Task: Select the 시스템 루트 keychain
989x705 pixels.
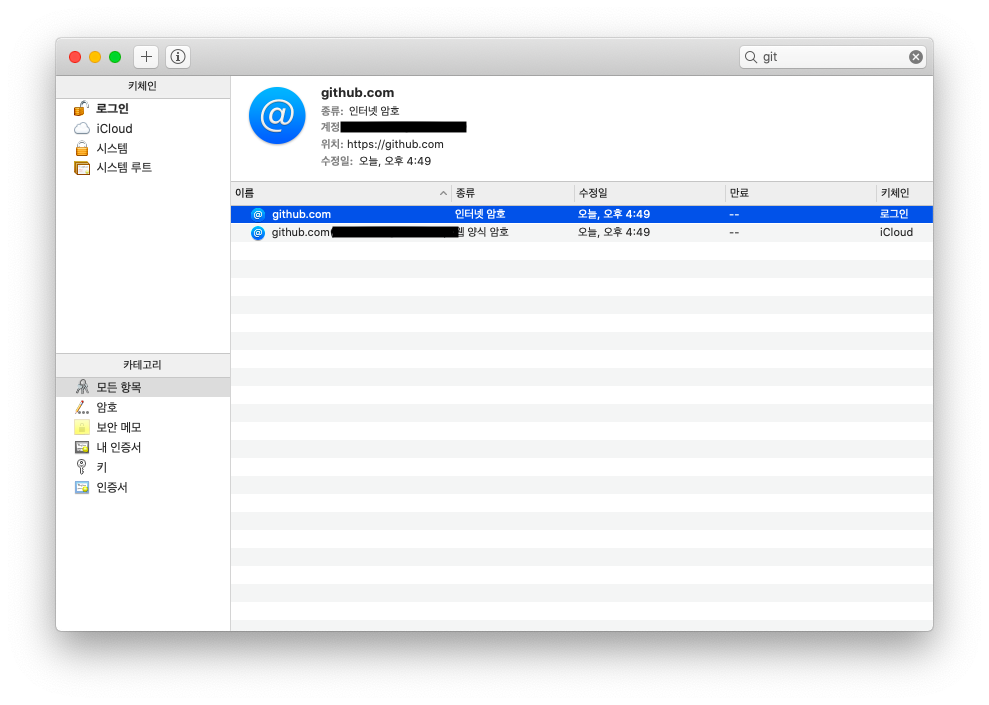Action: [x=143, y=168]
